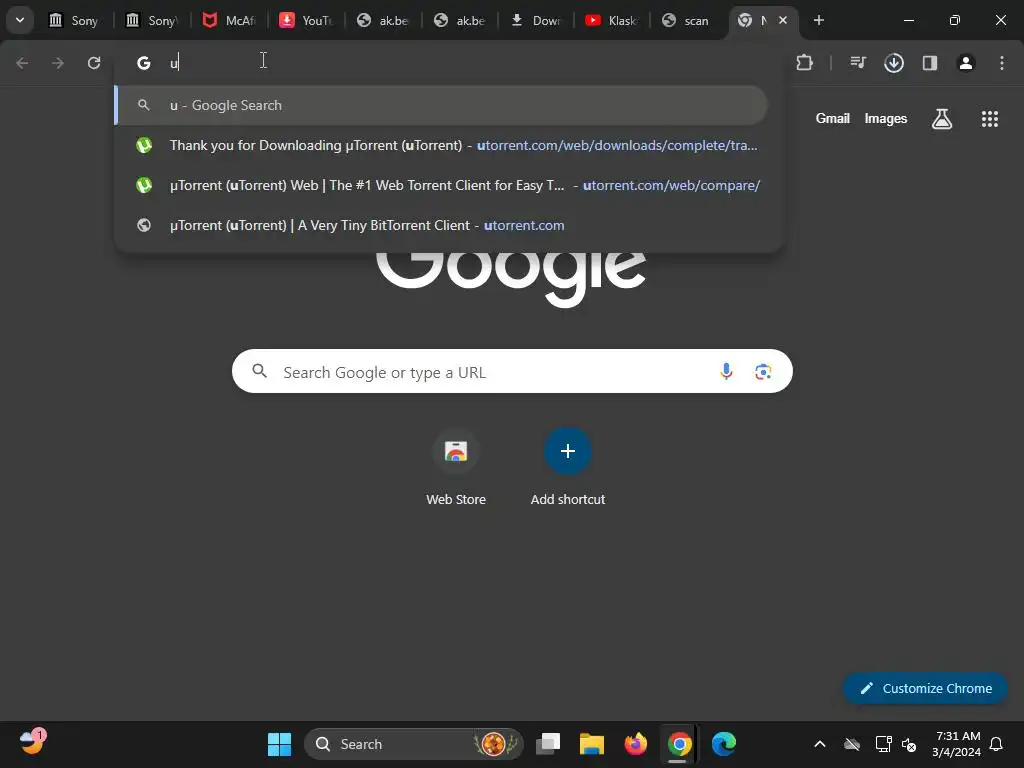The width and height of the screenshot is (1024, 768).
Task: Switch to the first Sony tab
Action: pyautogui.click(x=74, y=20)
